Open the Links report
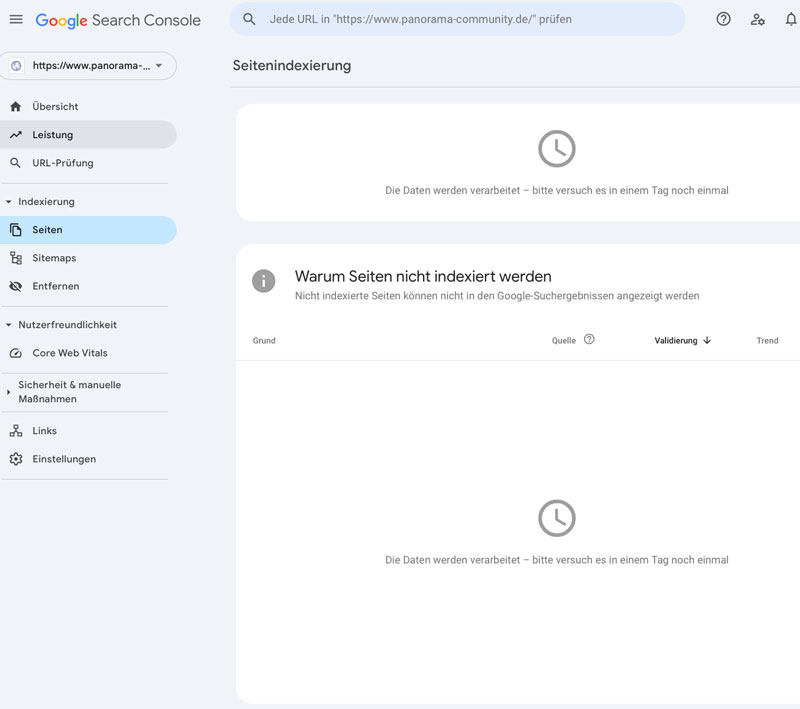 click(x=44, y=431)
